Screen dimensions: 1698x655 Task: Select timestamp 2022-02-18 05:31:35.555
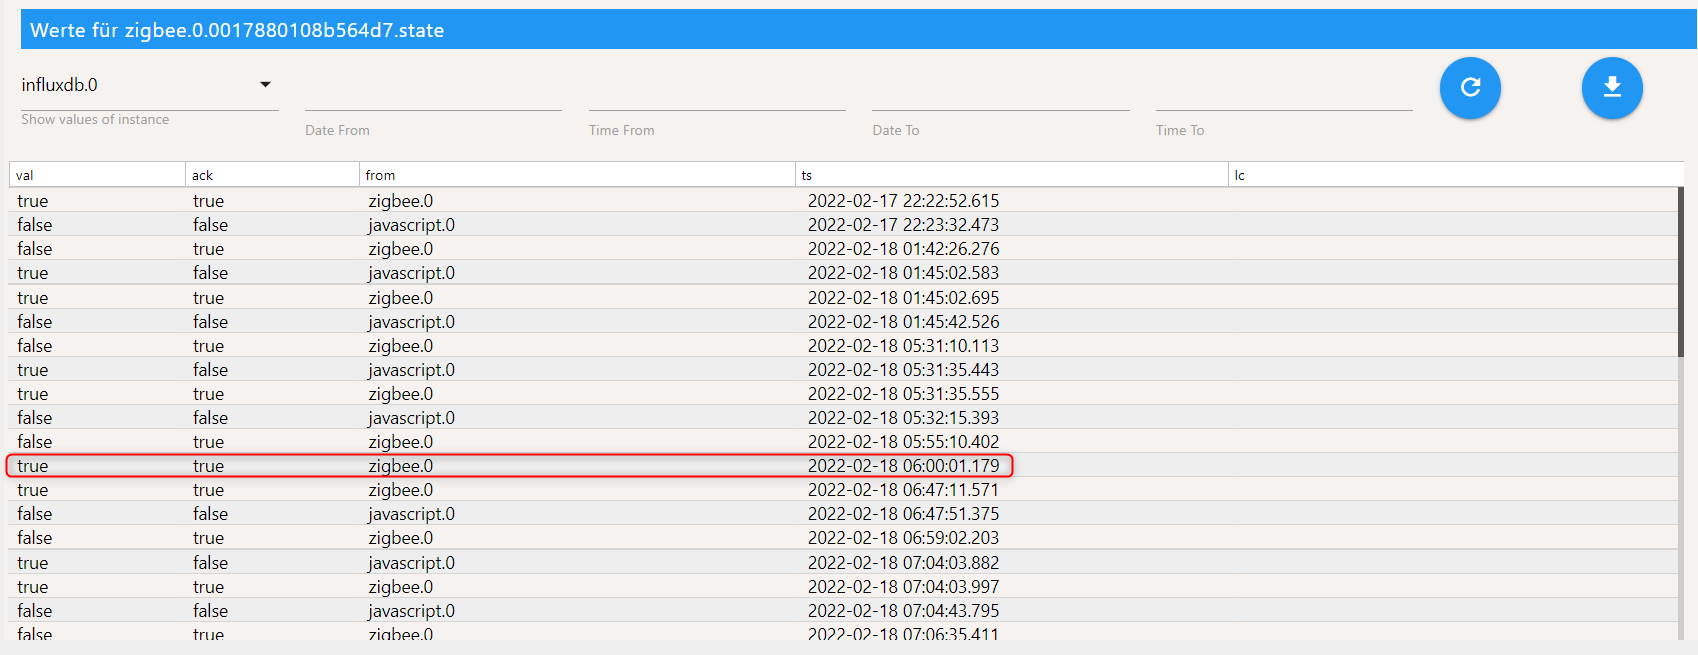coord(903,394)
